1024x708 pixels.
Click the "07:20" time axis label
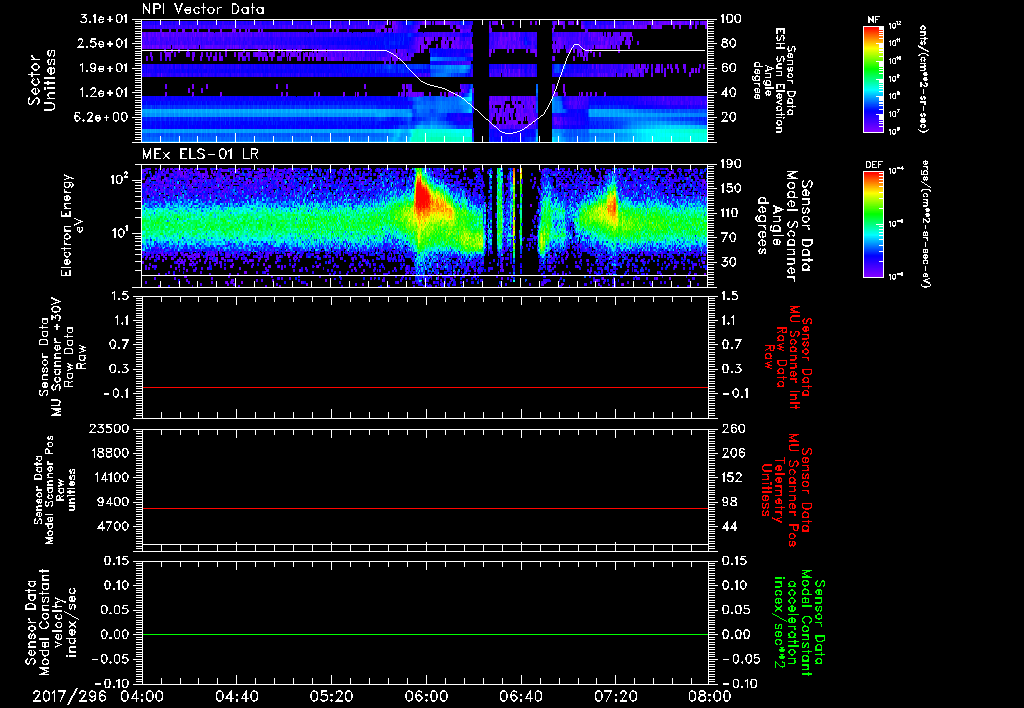pos(615,696)
